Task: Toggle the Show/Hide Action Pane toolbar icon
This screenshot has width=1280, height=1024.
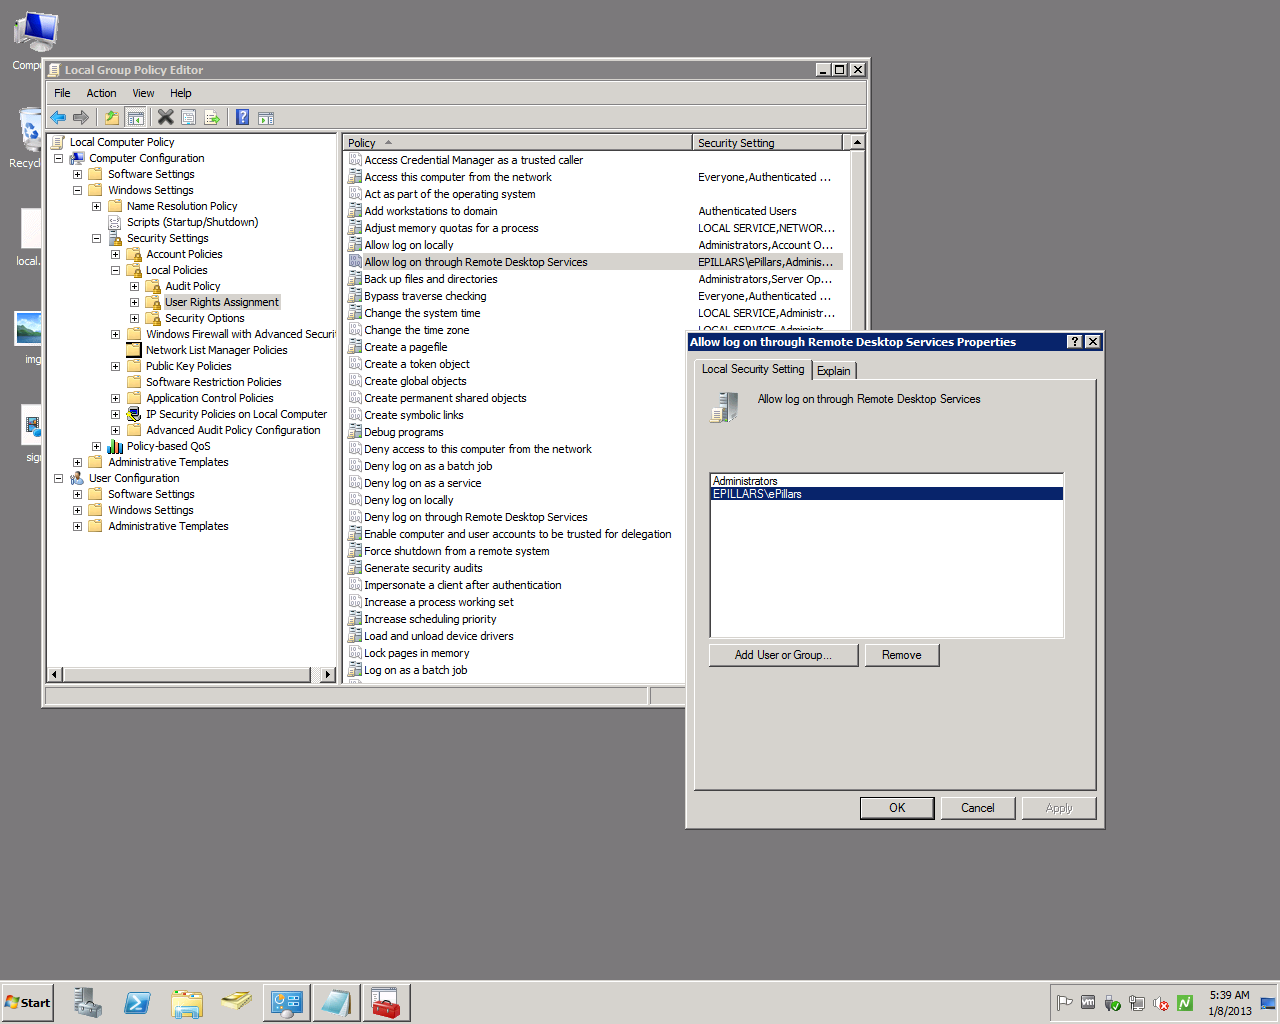Action: click(265, 117)
